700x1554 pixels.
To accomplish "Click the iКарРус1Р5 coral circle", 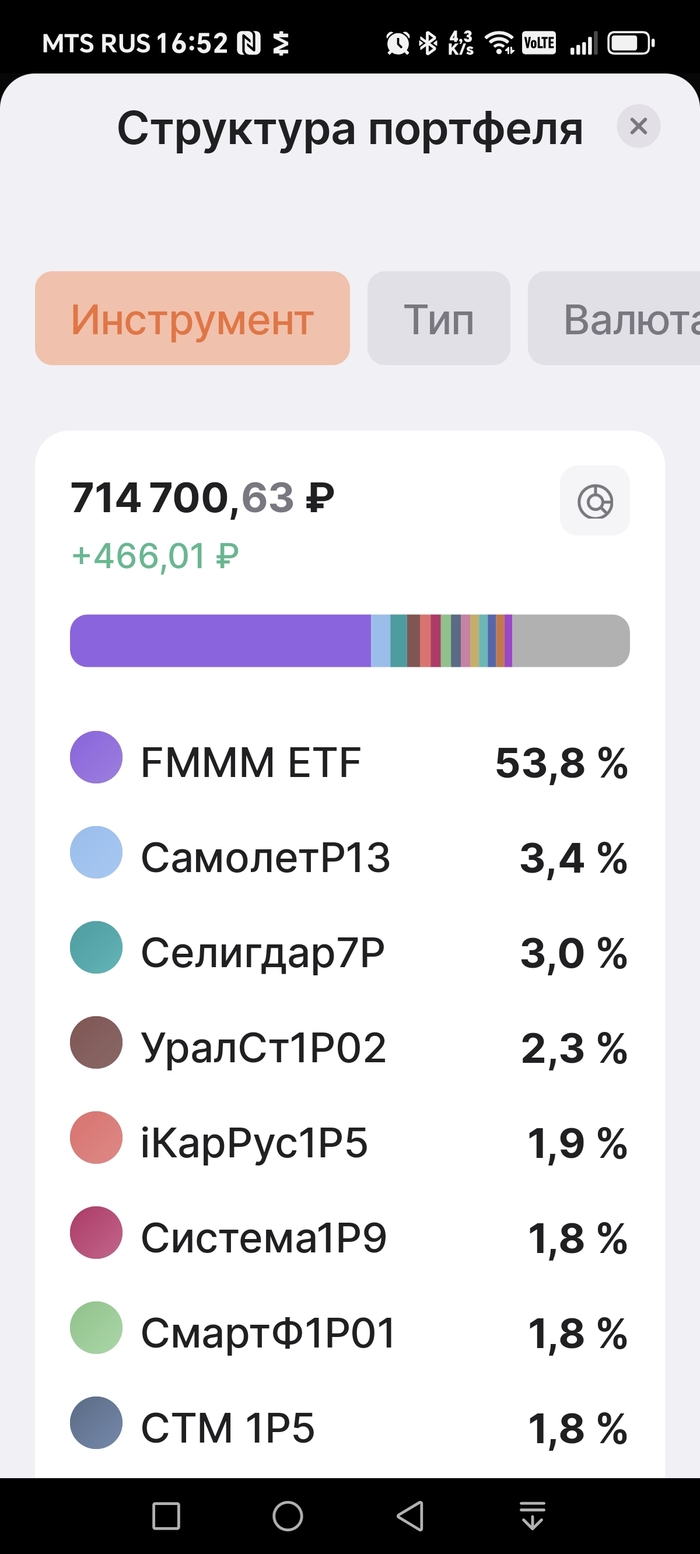I will [x=96, y=1143].
